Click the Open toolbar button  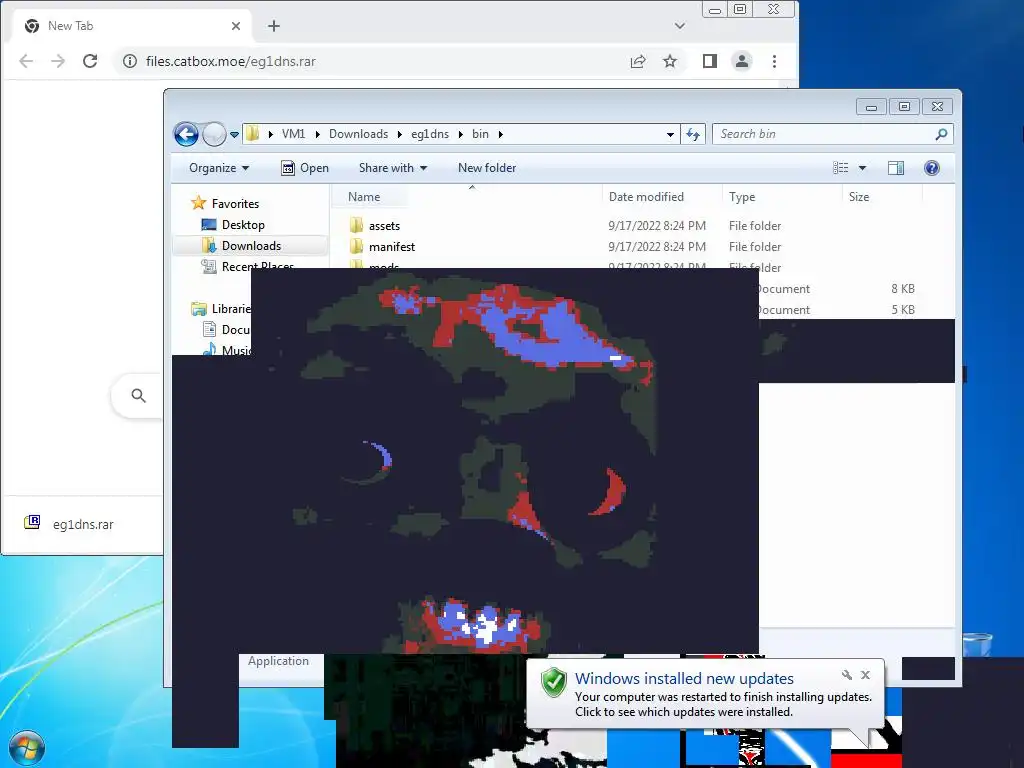point(305,168)
